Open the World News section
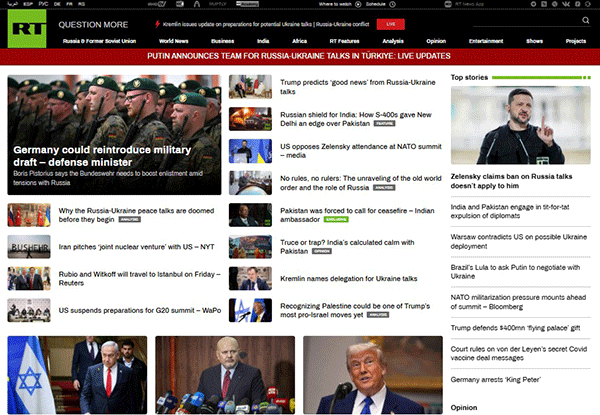Screen dimensions: 600x415 click(x=174, y=41)
